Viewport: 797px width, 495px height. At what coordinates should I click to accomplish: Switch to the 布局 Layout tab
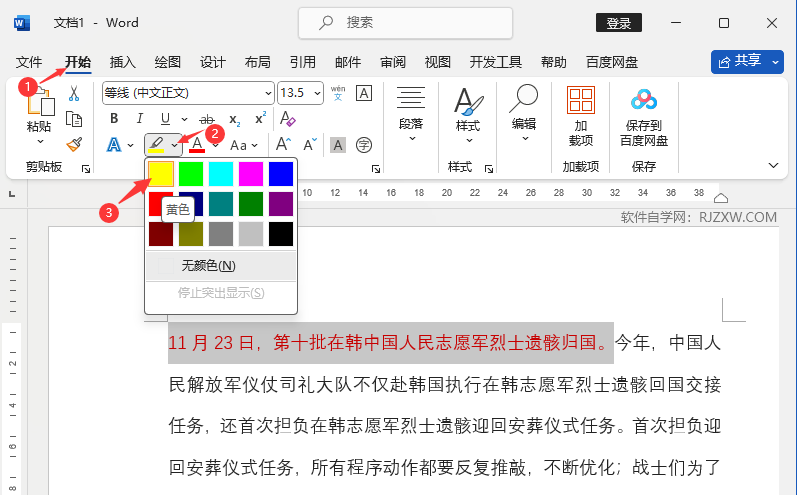(258, 63)
